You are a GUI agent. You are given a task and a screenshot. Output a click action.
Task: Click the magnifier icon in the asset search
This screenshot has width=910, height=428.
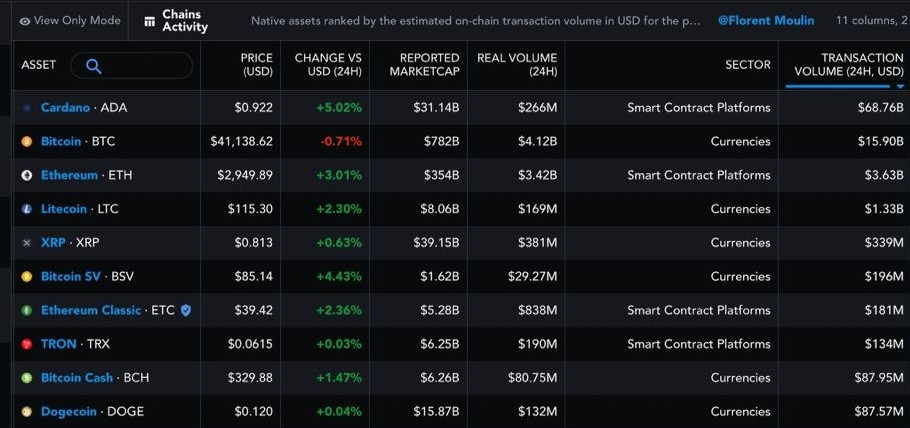point(93,66)
